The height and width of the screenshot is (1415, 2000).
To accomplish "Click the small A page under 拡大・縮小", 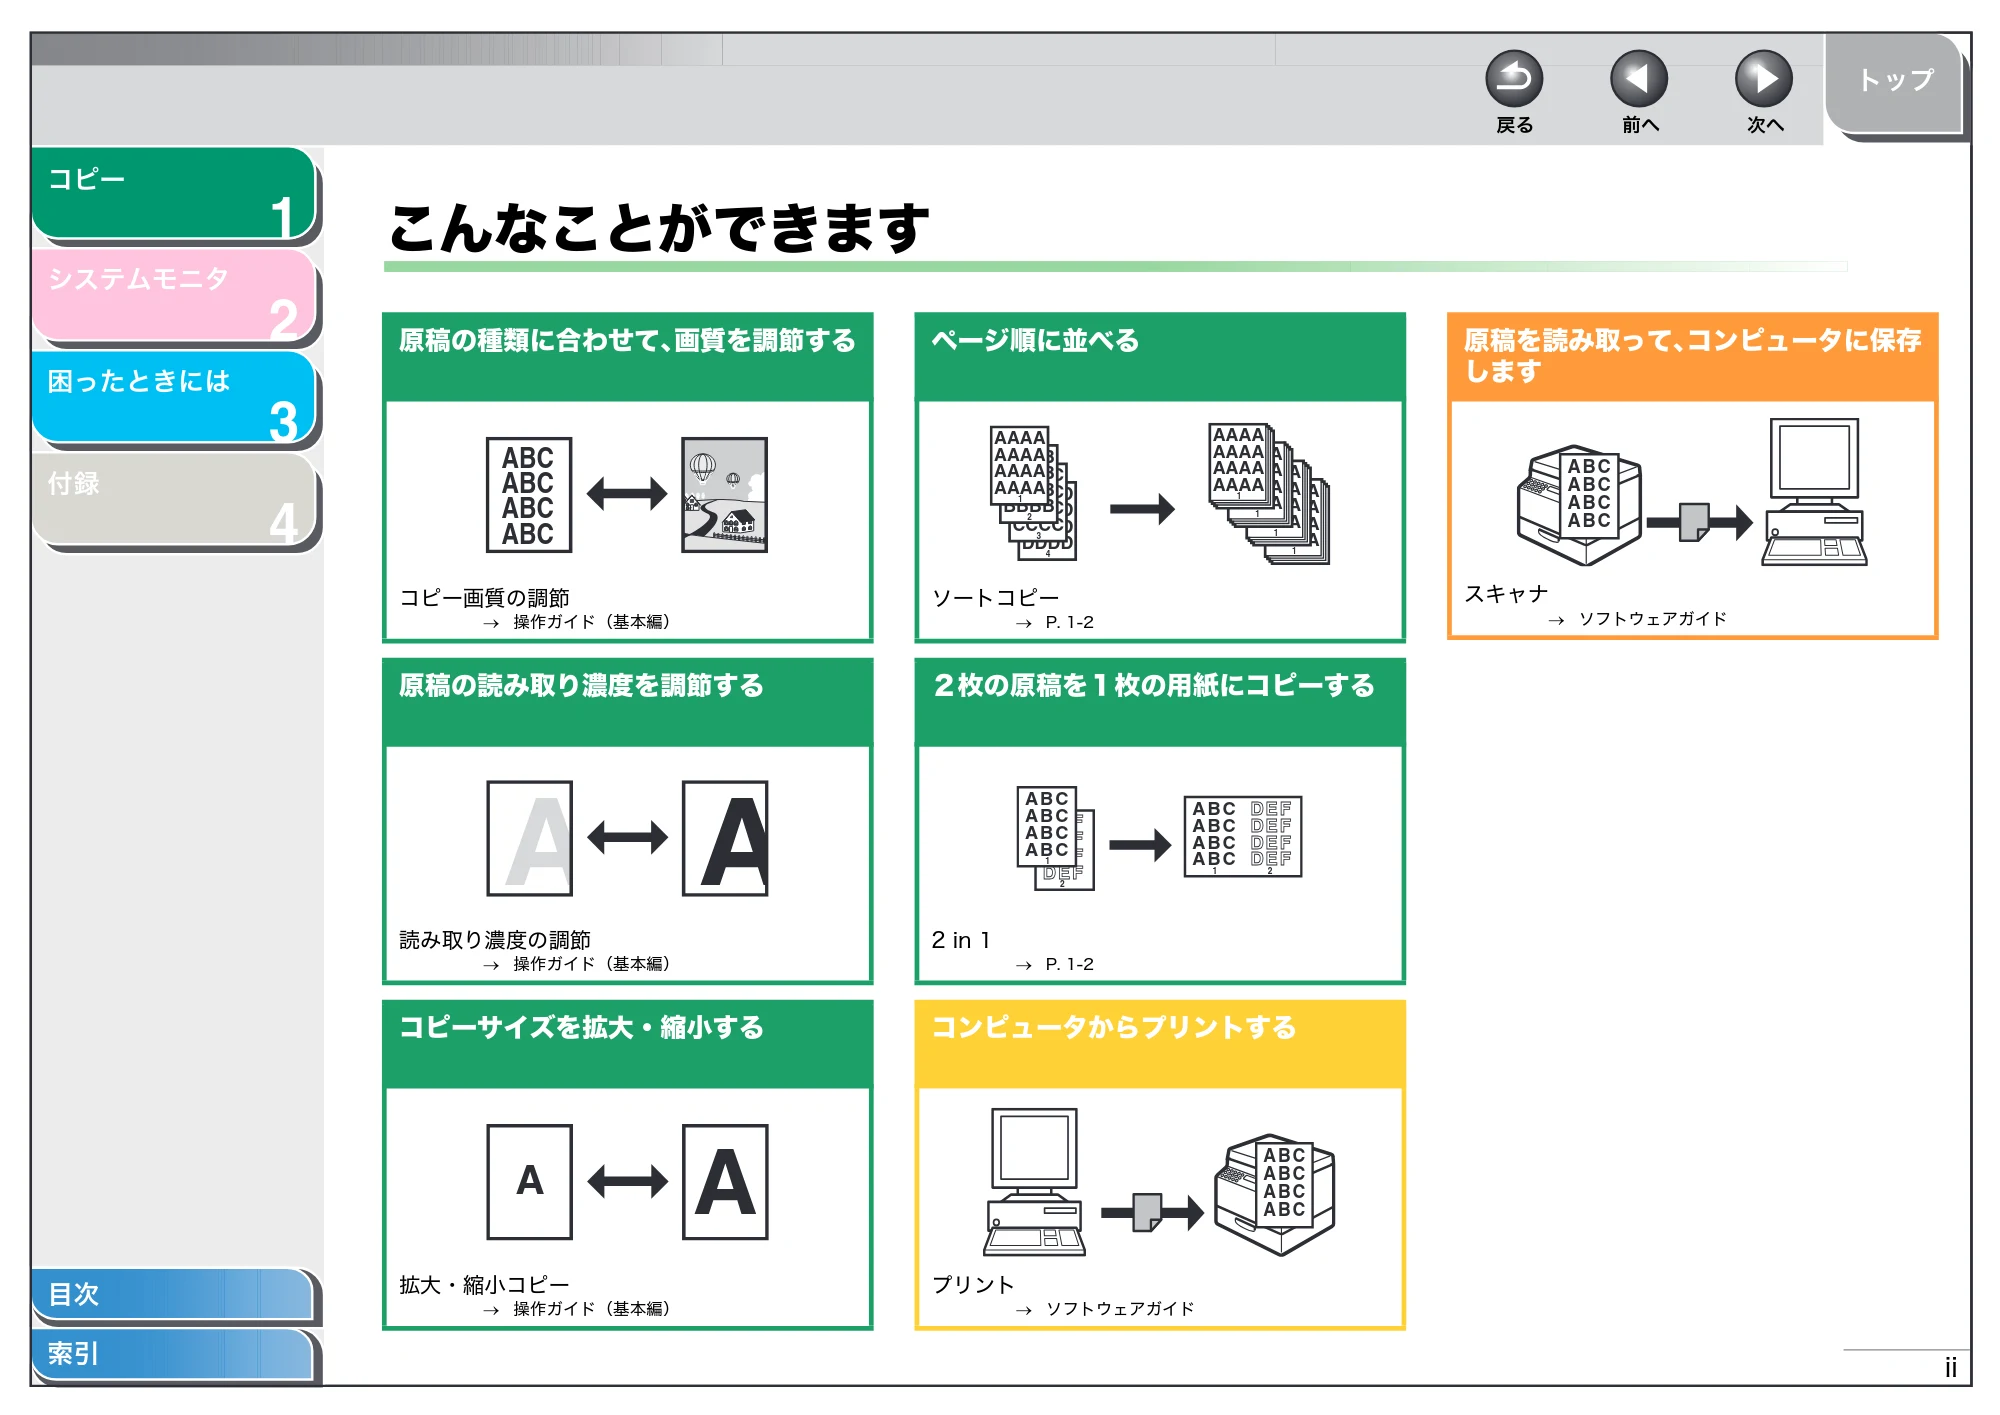I will (x=530, y=1182).
